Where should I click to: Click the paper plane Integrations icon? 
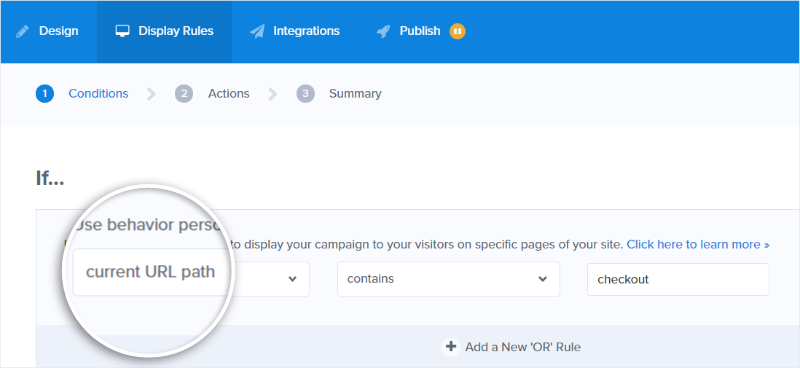(257, 32)
